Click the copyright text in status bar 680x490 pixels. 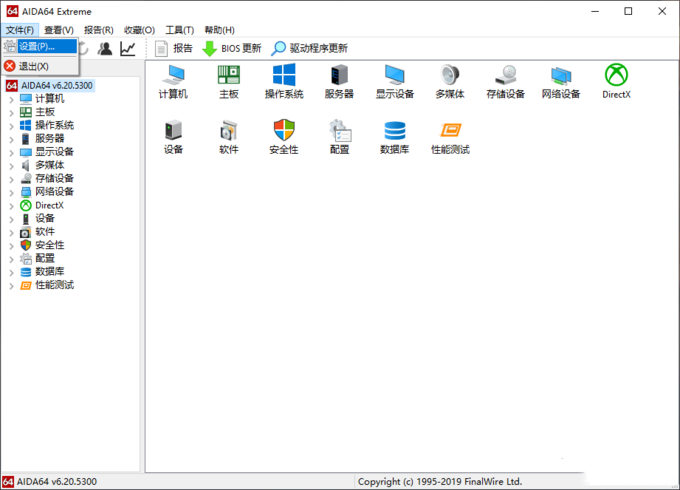[x=440, y=481]
